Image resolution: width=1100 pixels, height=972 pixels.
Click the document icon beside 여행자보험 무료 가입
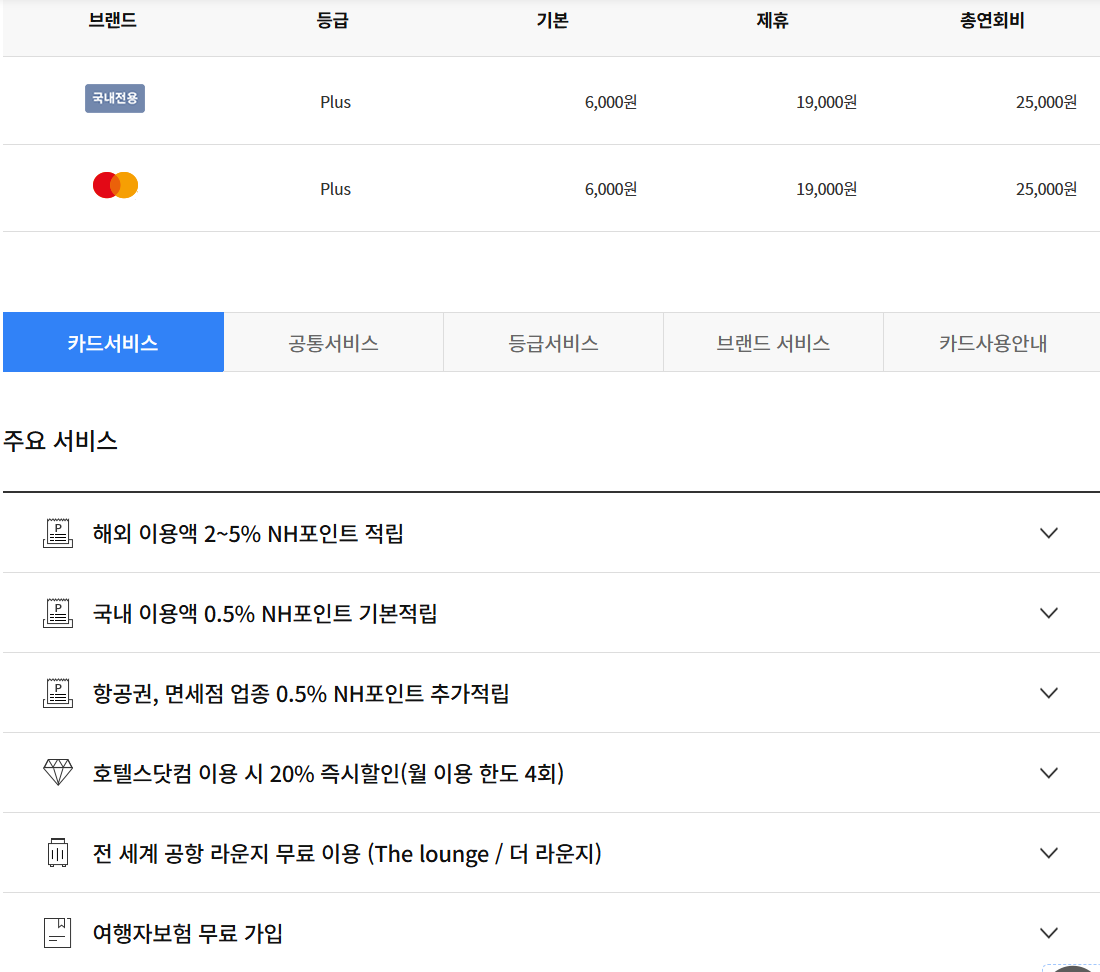pyautogui.click(x=58, y=933)
